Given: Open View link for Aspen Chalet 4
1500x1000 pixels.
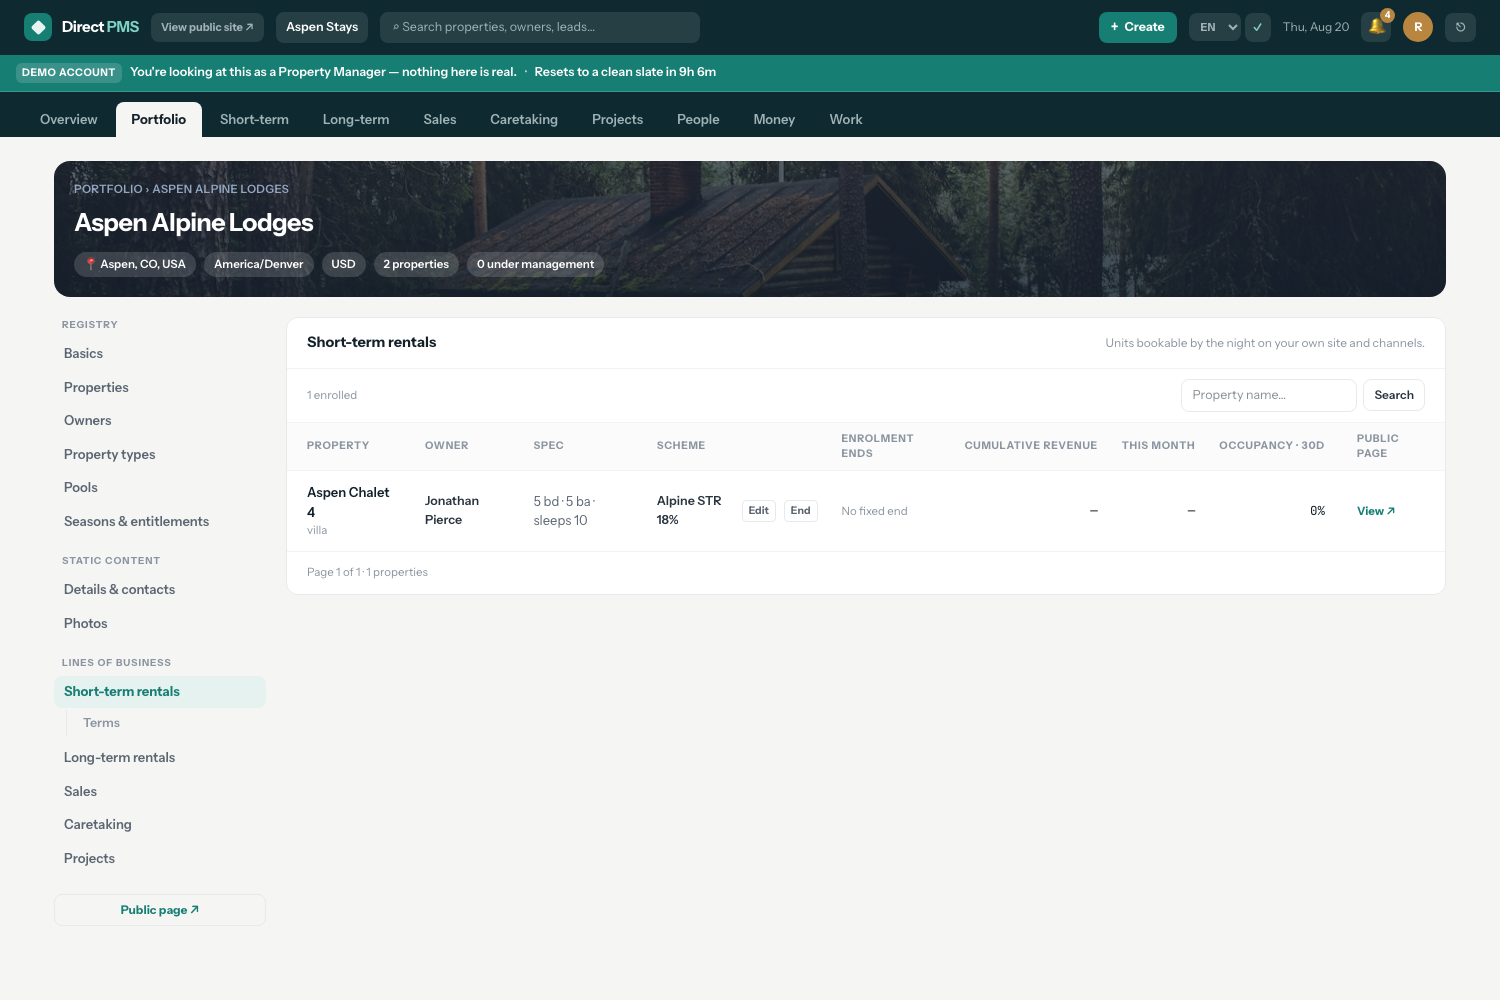Looking at the screenshot, I should [1376, 511].
